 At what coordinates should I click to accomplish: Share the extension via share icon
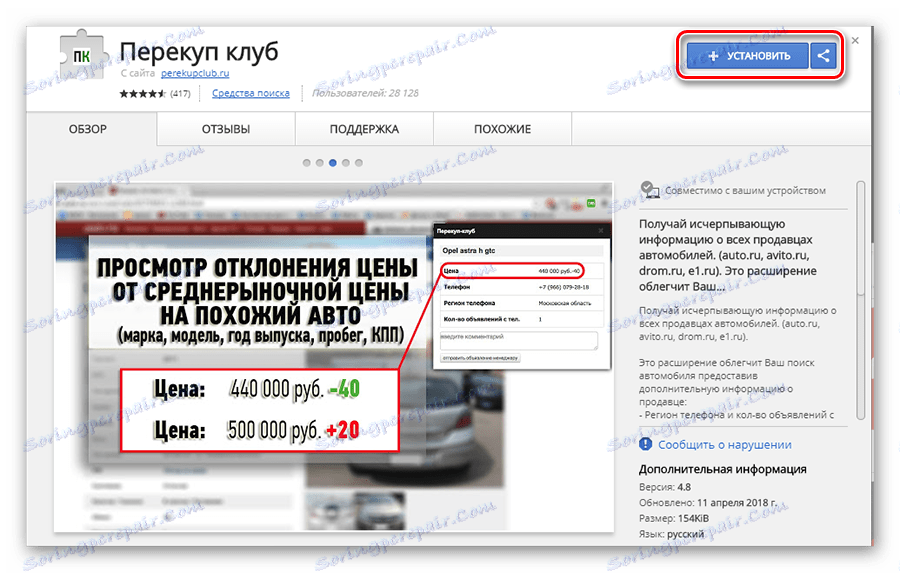(x=823, y=56)
